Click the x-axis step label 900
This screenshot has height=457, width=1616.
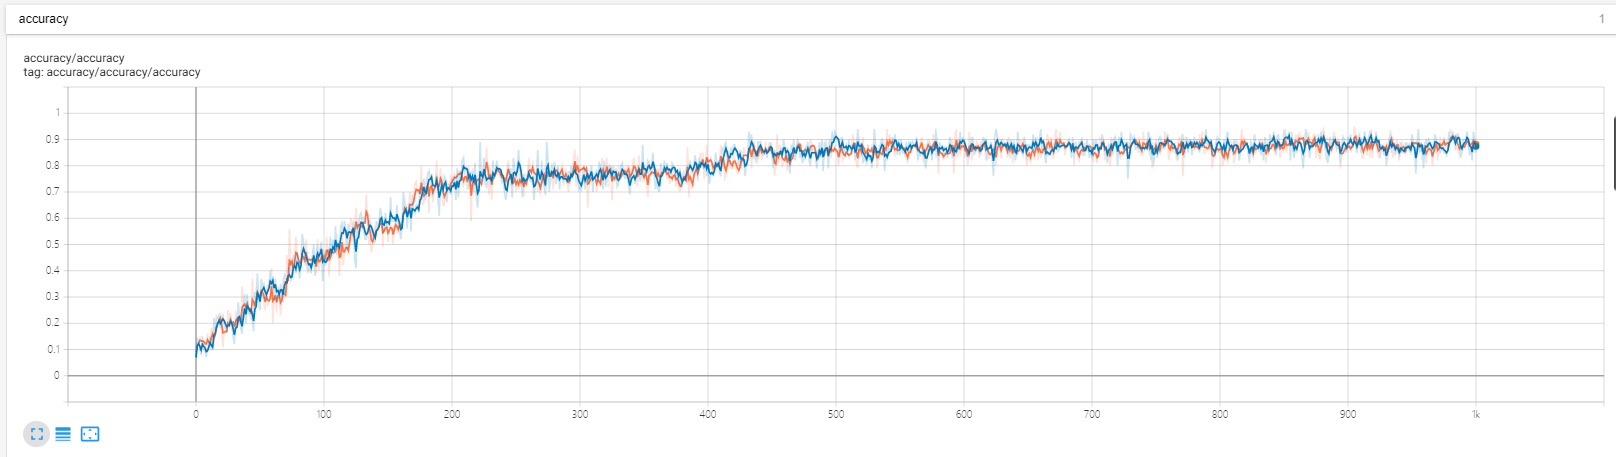tap(1348, 414)
